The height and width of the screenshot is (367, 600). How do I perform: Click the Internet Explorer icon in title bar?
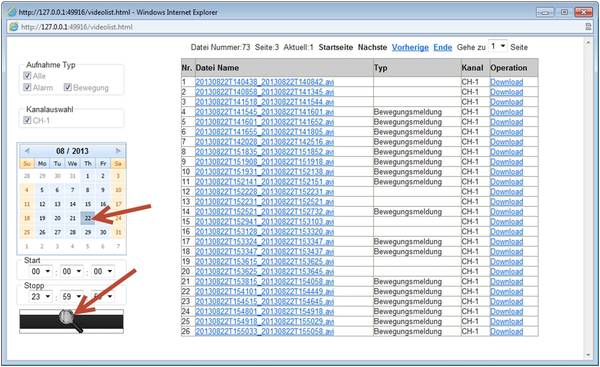click(12, 12)
